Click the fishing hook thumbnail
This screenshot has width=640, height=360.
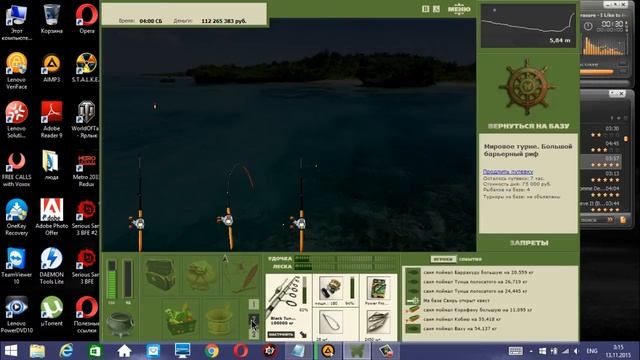[x=330, y=322]
